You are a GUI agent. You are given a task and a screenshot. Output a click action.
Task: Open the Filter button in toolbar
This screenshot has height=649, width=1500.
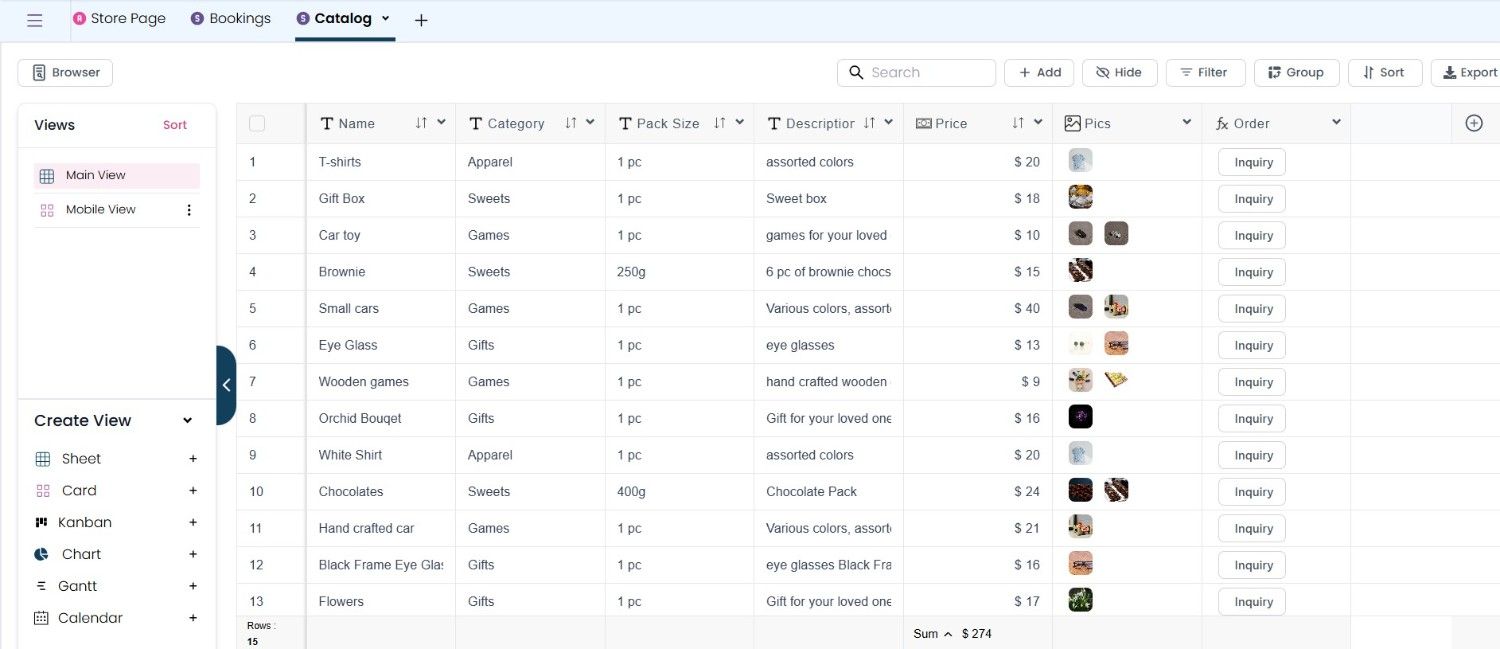1205,72
